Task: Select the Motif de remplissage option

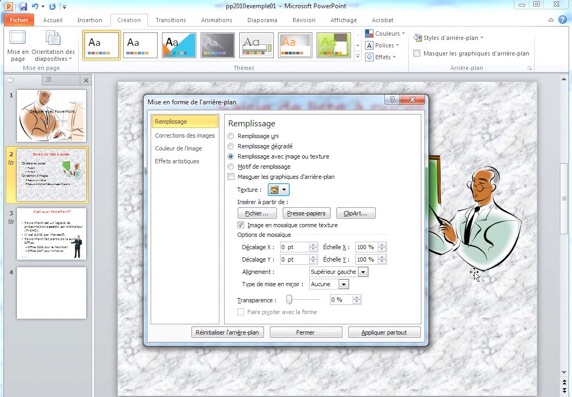Action: tap(231, 167)
